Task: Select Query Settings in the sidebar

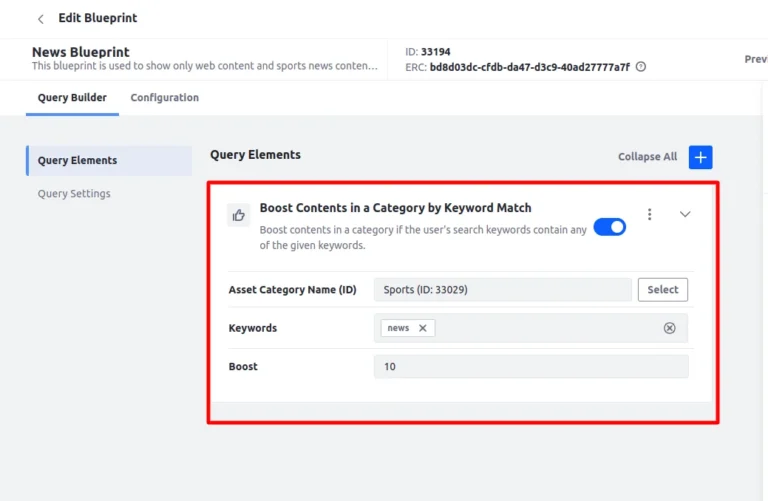Action: pyautogui.click(x=74, y=193)
